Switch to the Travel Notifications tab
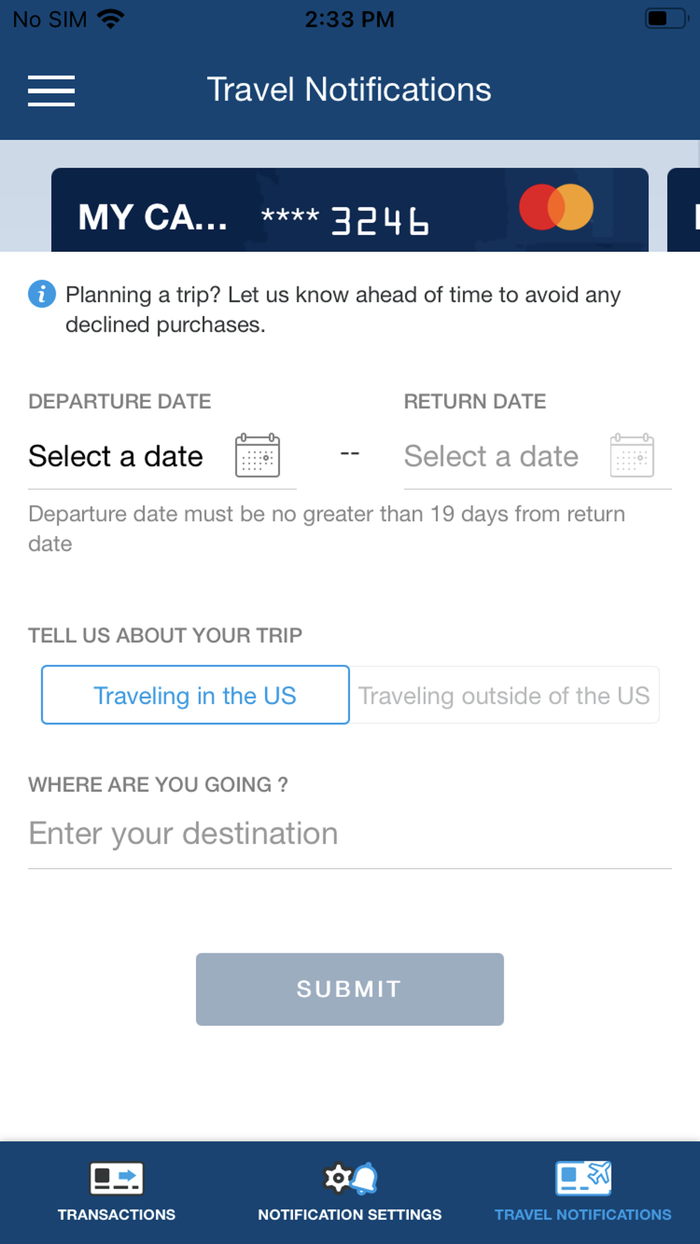Screen dimensions: 700x1244 (x=583, y=1190)
